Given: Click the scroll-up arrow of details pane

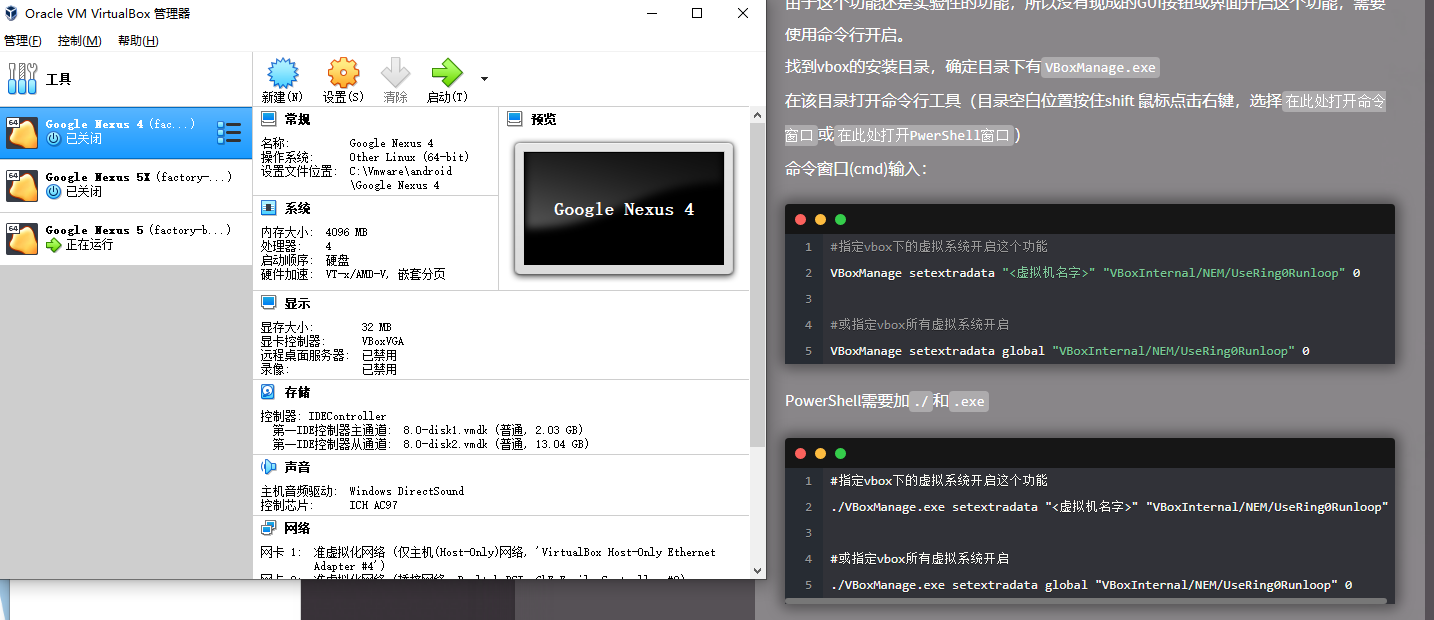Looking at the screenshot, I should click(x=758, y=115).
